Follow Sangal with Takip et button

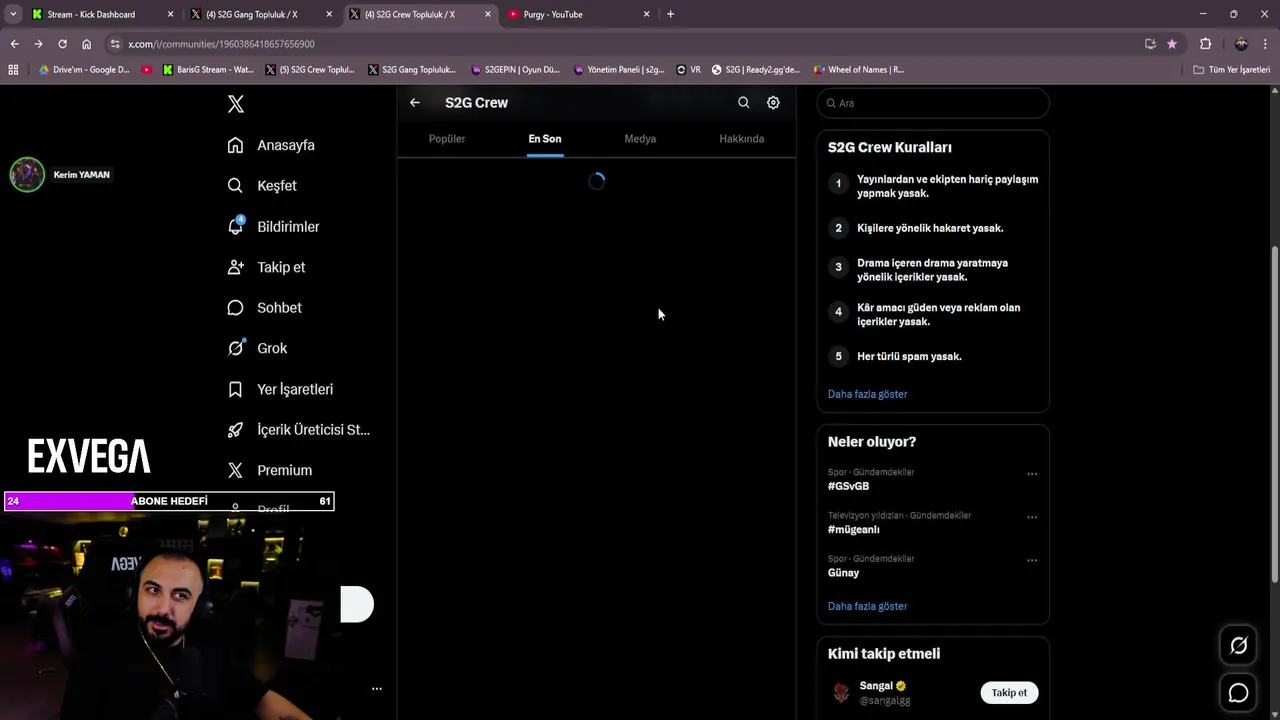pos(1009,692)
